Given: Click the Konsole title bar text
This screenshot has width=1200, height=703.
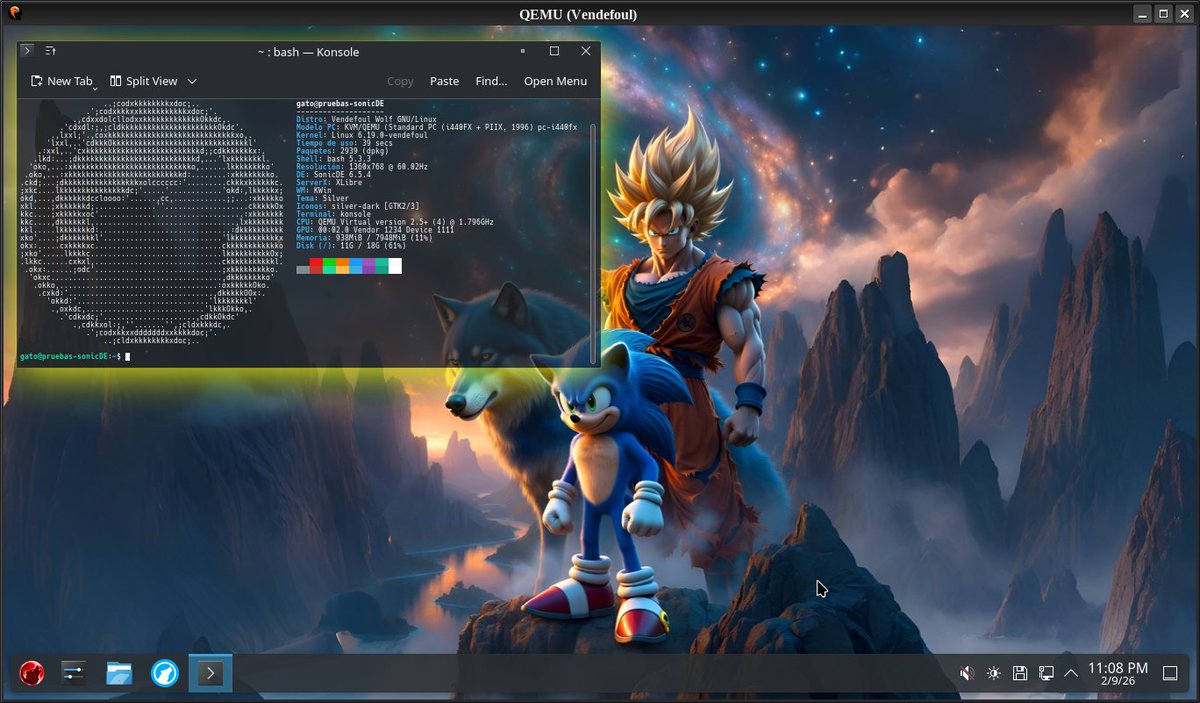Looking at the screenshot, I should 308,52.
